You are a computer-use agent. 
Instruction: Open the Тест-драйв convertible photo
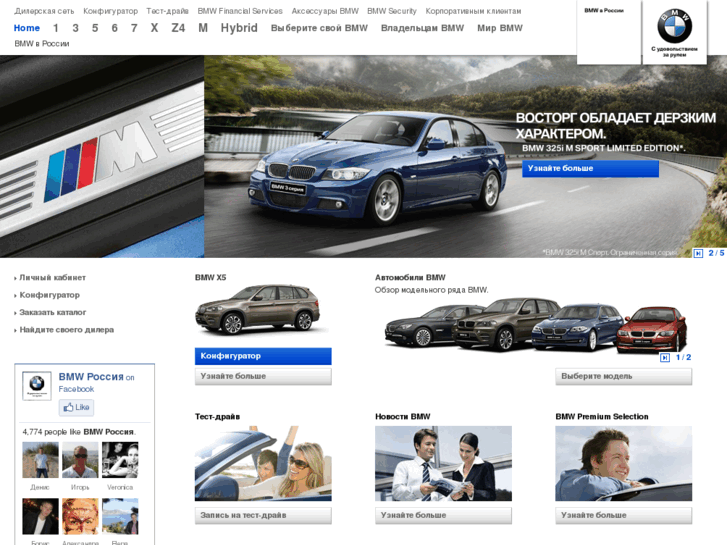click(263, 463)
